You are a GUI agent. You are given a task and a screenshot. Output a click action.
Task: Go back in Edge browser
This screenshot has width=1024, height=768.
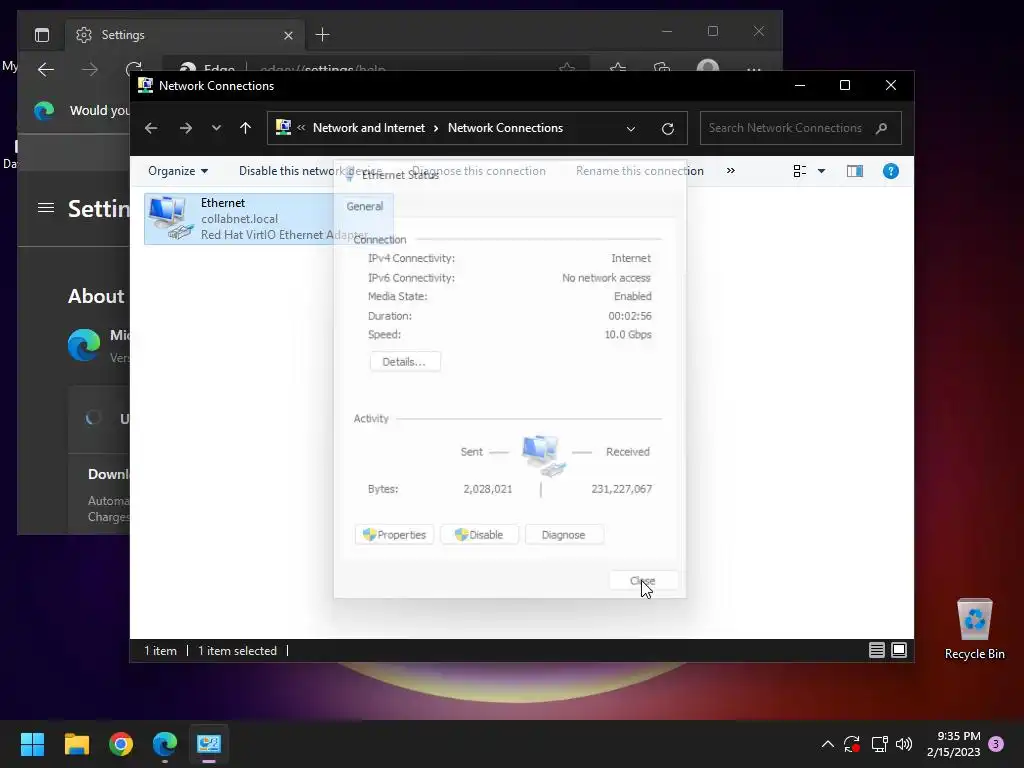46,69
